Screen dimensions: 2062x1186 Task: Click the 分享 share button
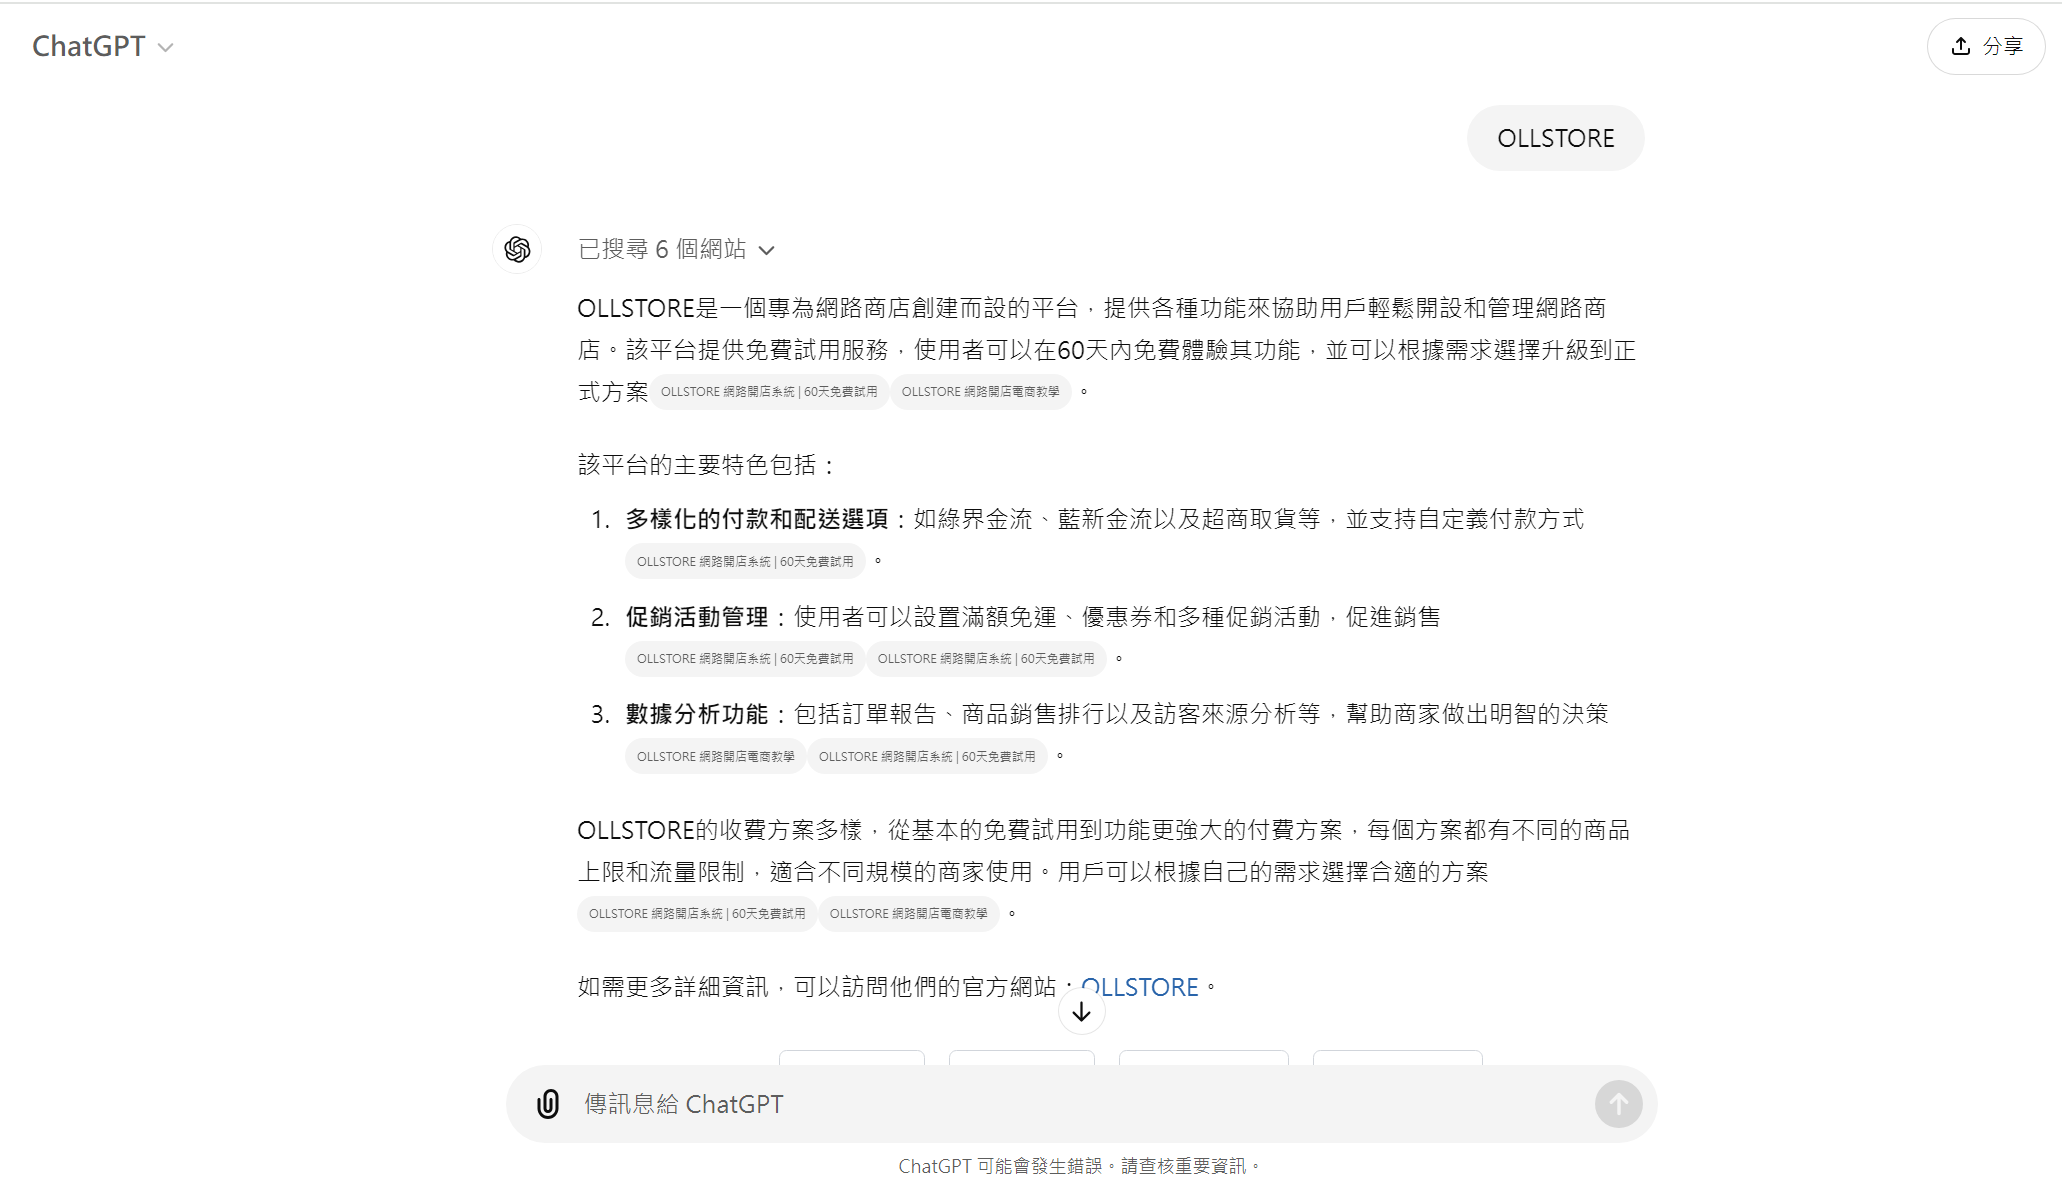[1986, 46]
